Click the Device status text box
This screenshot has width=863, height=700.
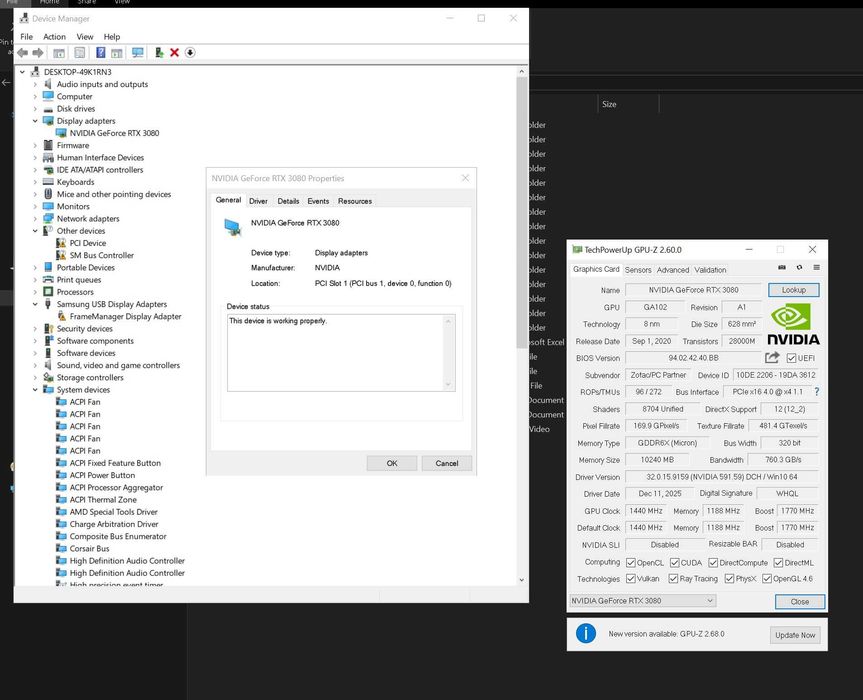tap(341, 353)
